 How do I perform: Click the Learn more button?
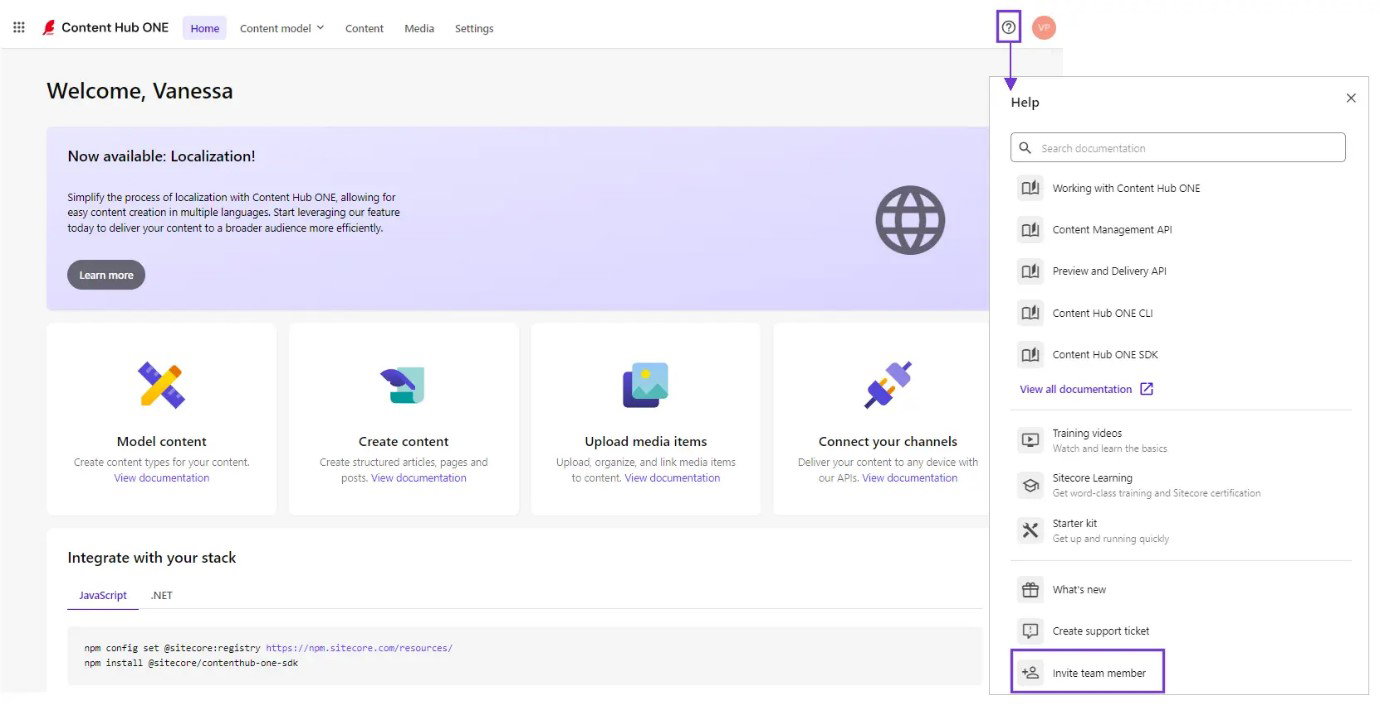[x=106, y=275]
